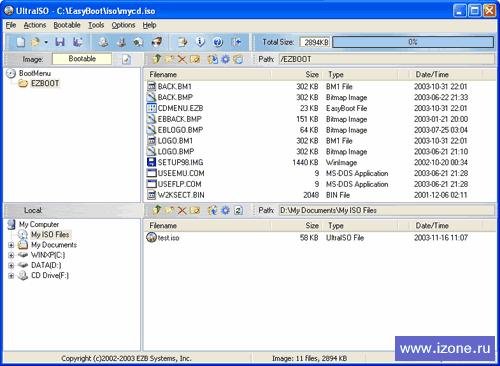Click the properties icon beside Bootable field
The image size is (500, 366).
pos(126,60)
